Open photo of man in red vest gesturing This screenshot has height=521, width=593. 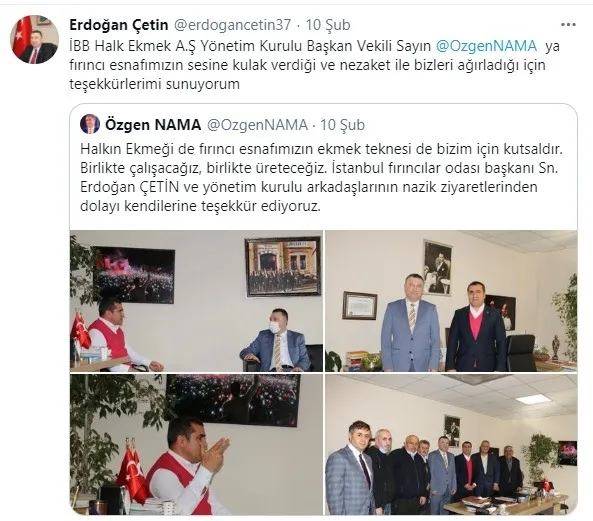[x=196, y=445]
